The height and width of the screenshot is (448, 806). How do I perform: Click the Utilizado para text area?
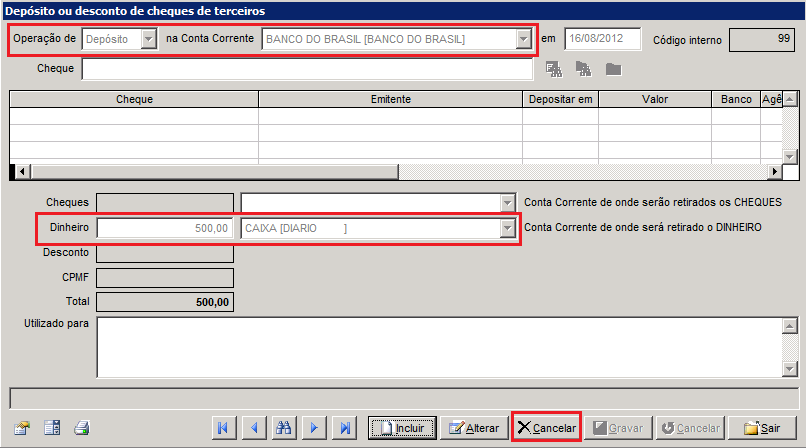(439, 347)
